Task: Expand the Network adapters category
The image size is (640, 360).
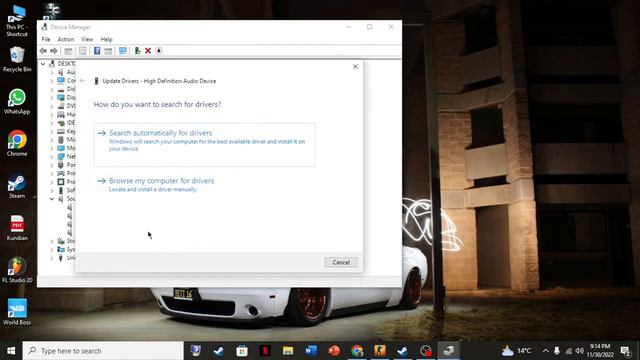Action: pyautogui.click(x=52, y=157)
